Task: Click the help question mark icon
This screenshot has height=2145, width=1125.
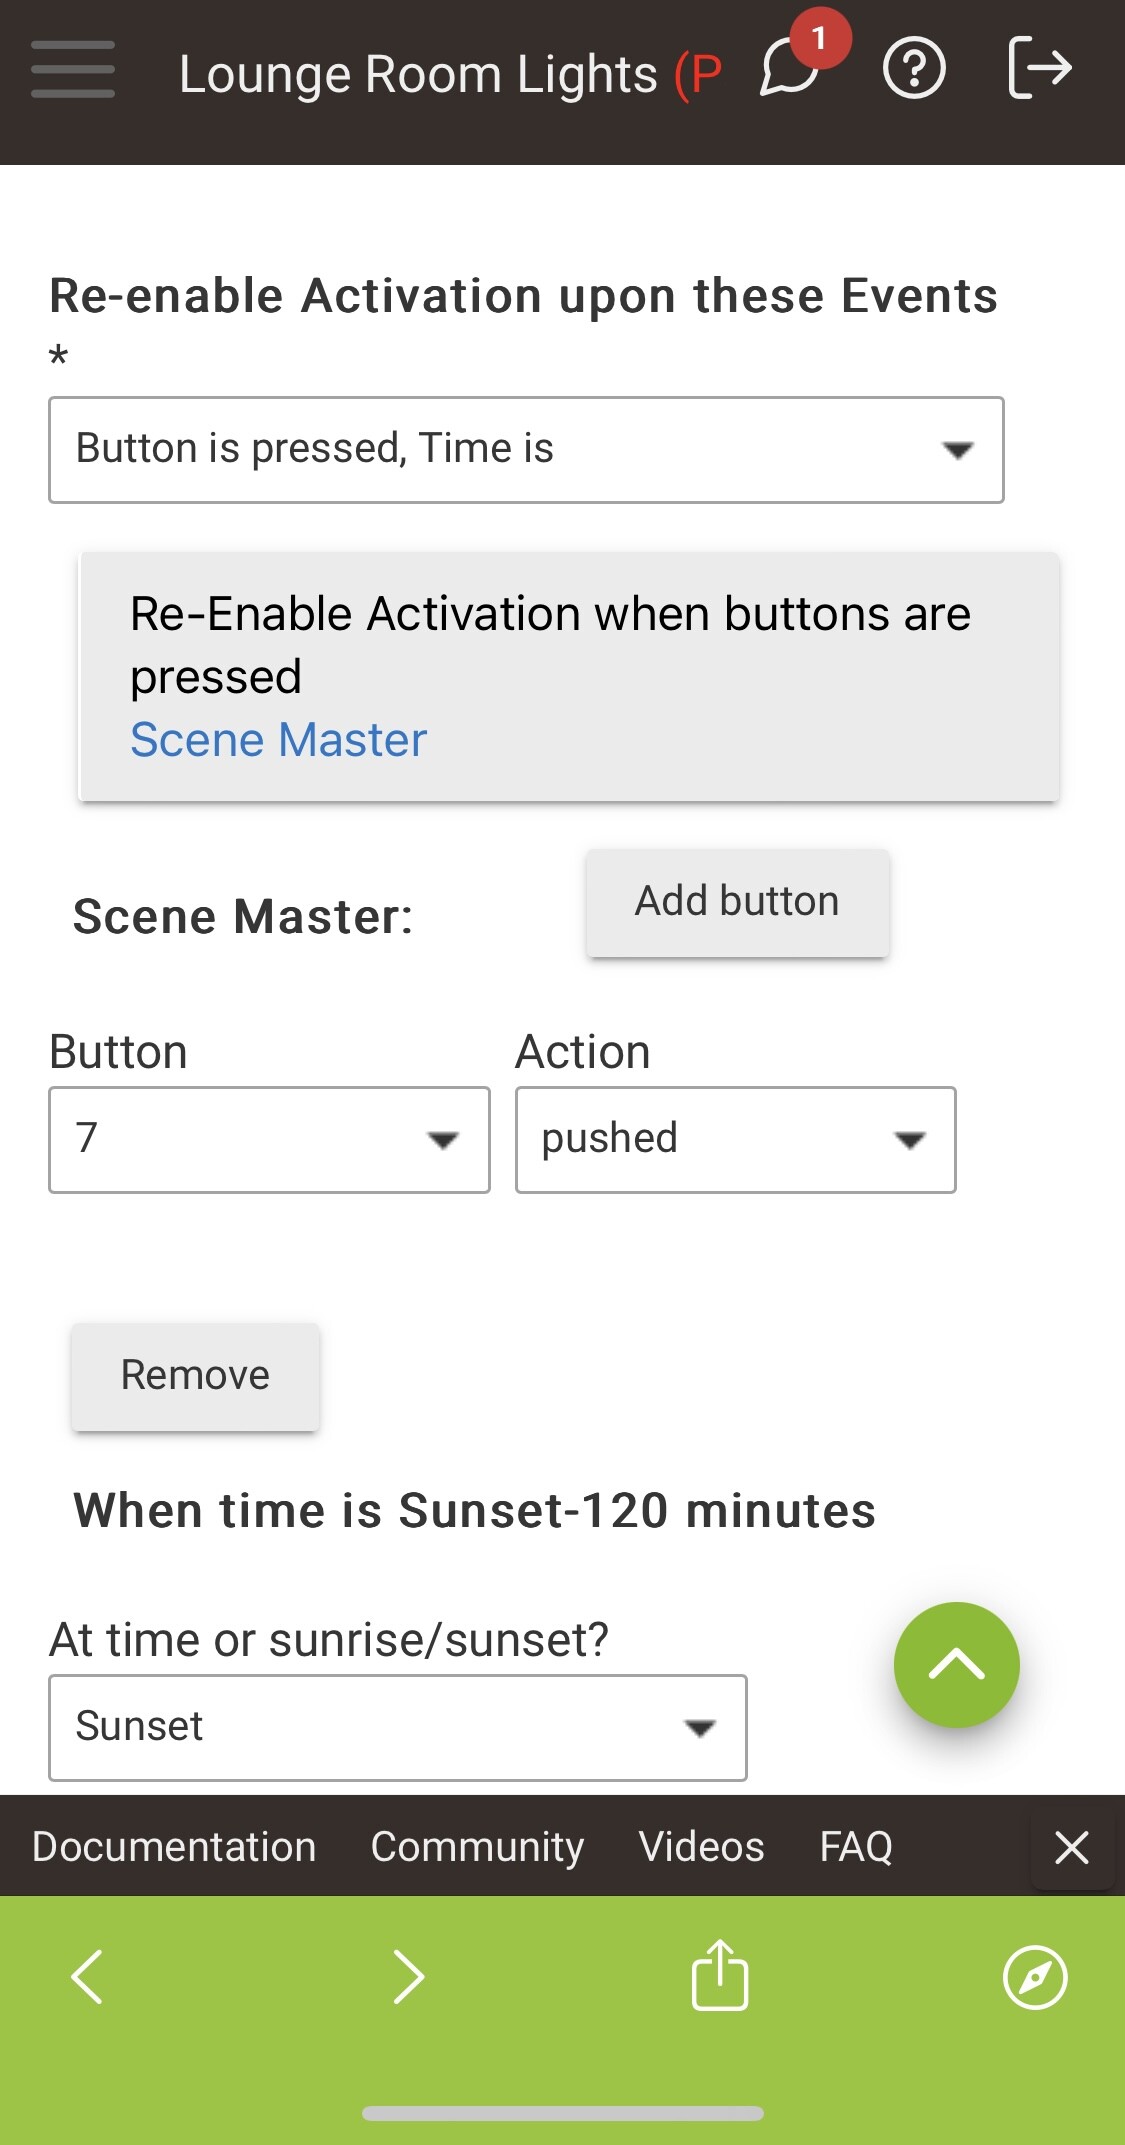Action: click(x=914, y=69)
